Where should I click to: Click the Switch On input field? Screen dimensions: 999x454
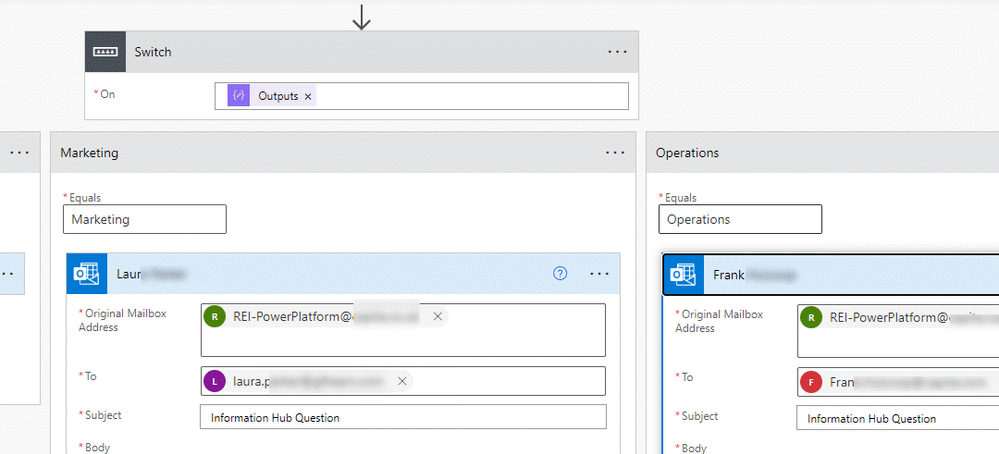(421, 96)
